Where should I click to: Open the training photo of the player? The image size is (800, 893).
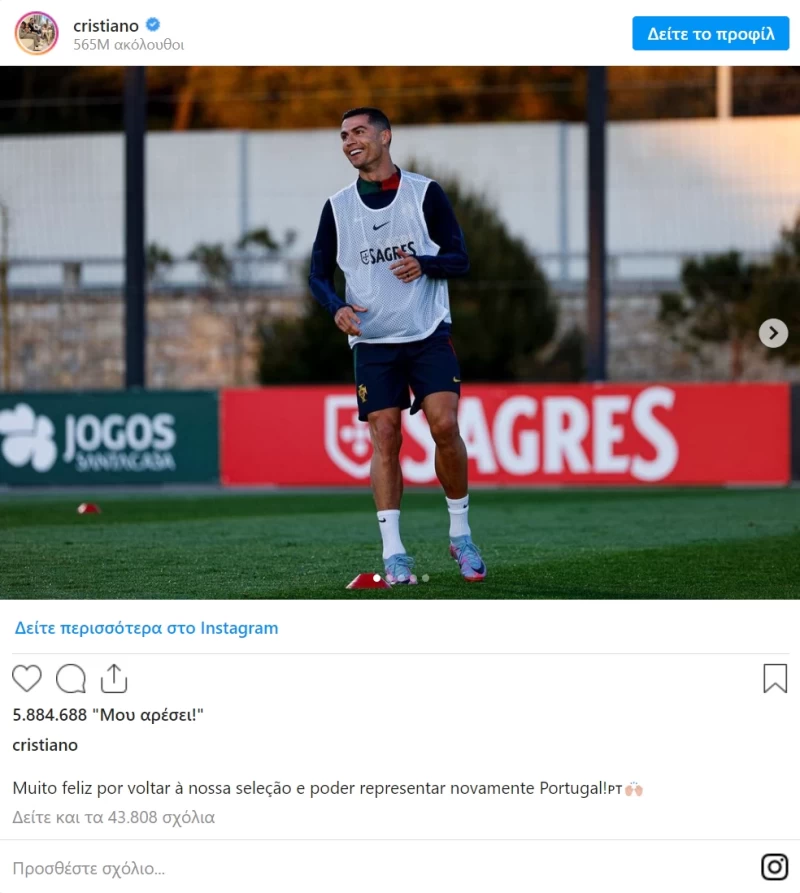coord(400,333)
